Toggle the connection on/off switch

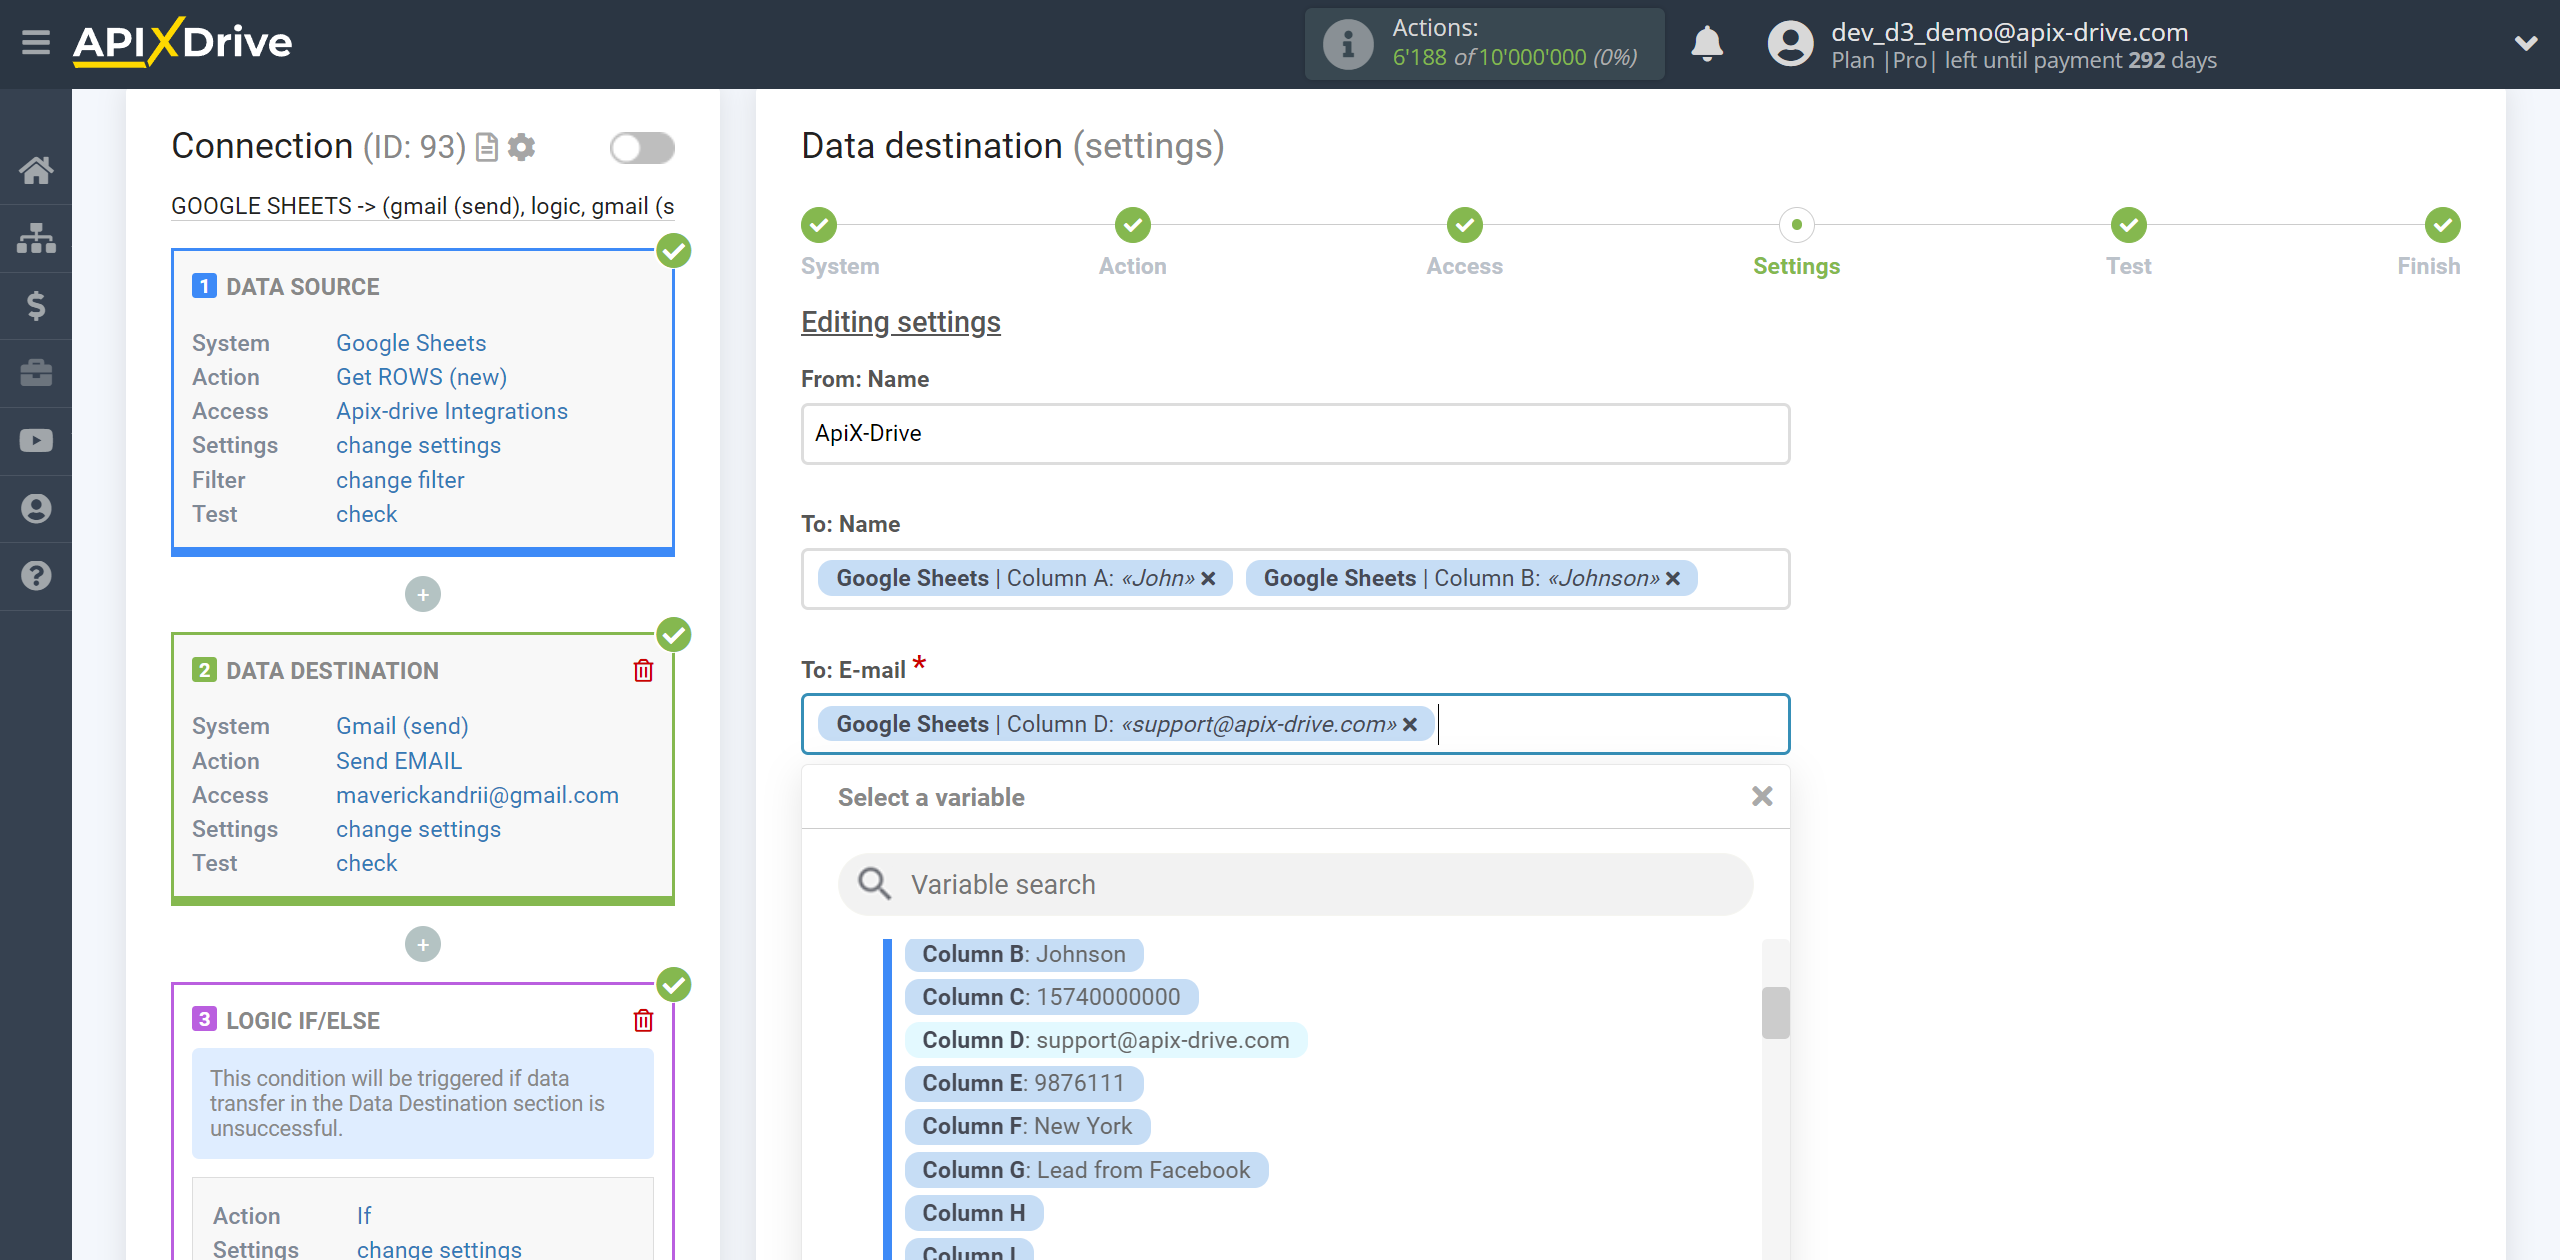pyautogui.click(x=642, y=148)
